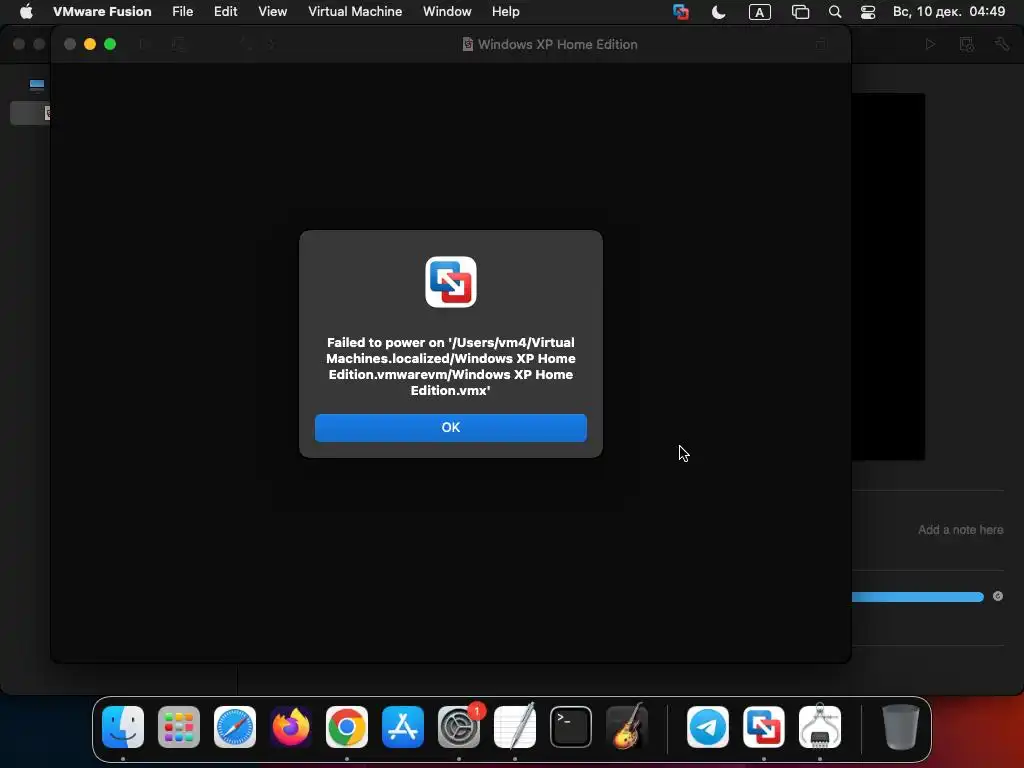Open Spotlight search in the menu bar
Image resolution: width=1024 pixels, height=768 pixels.
(x=835, y=12)
